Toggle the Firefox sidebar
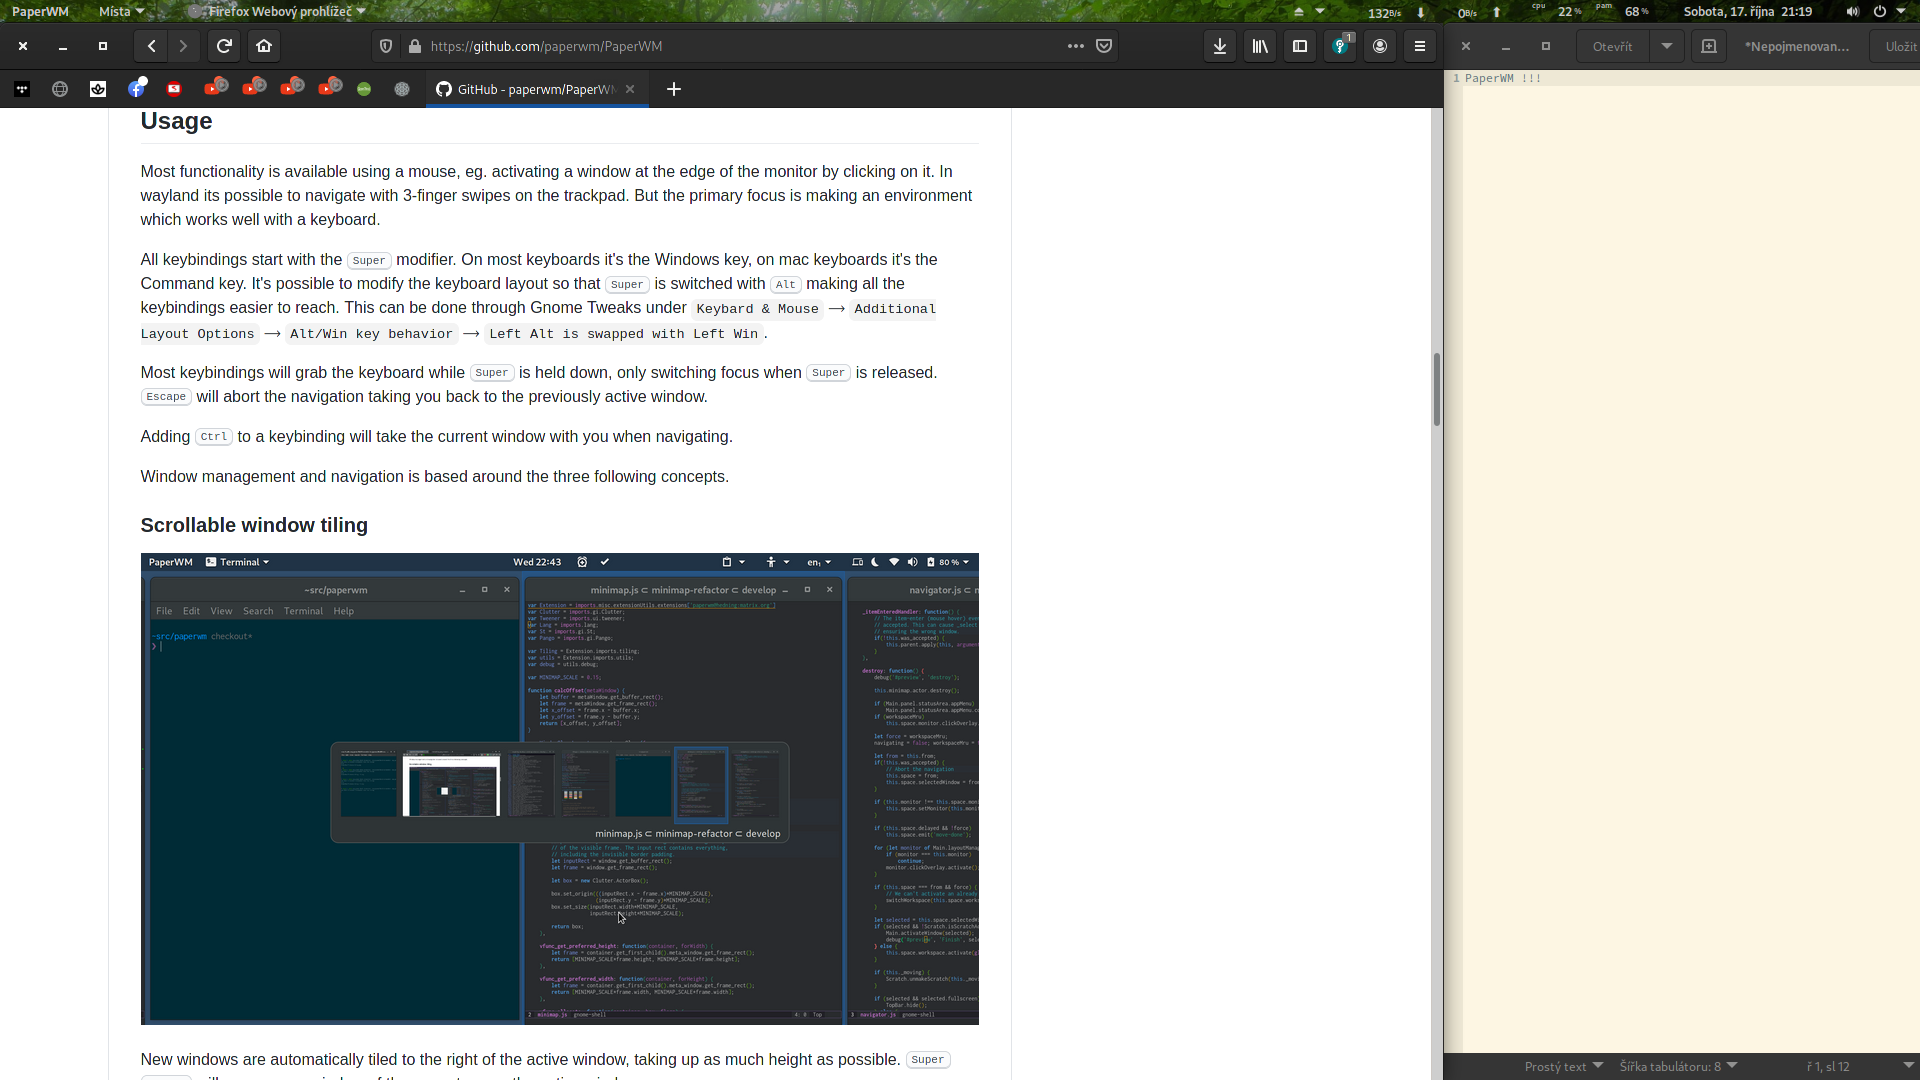Viewport: 1920px width, 1080px height. coord(1300,46)
